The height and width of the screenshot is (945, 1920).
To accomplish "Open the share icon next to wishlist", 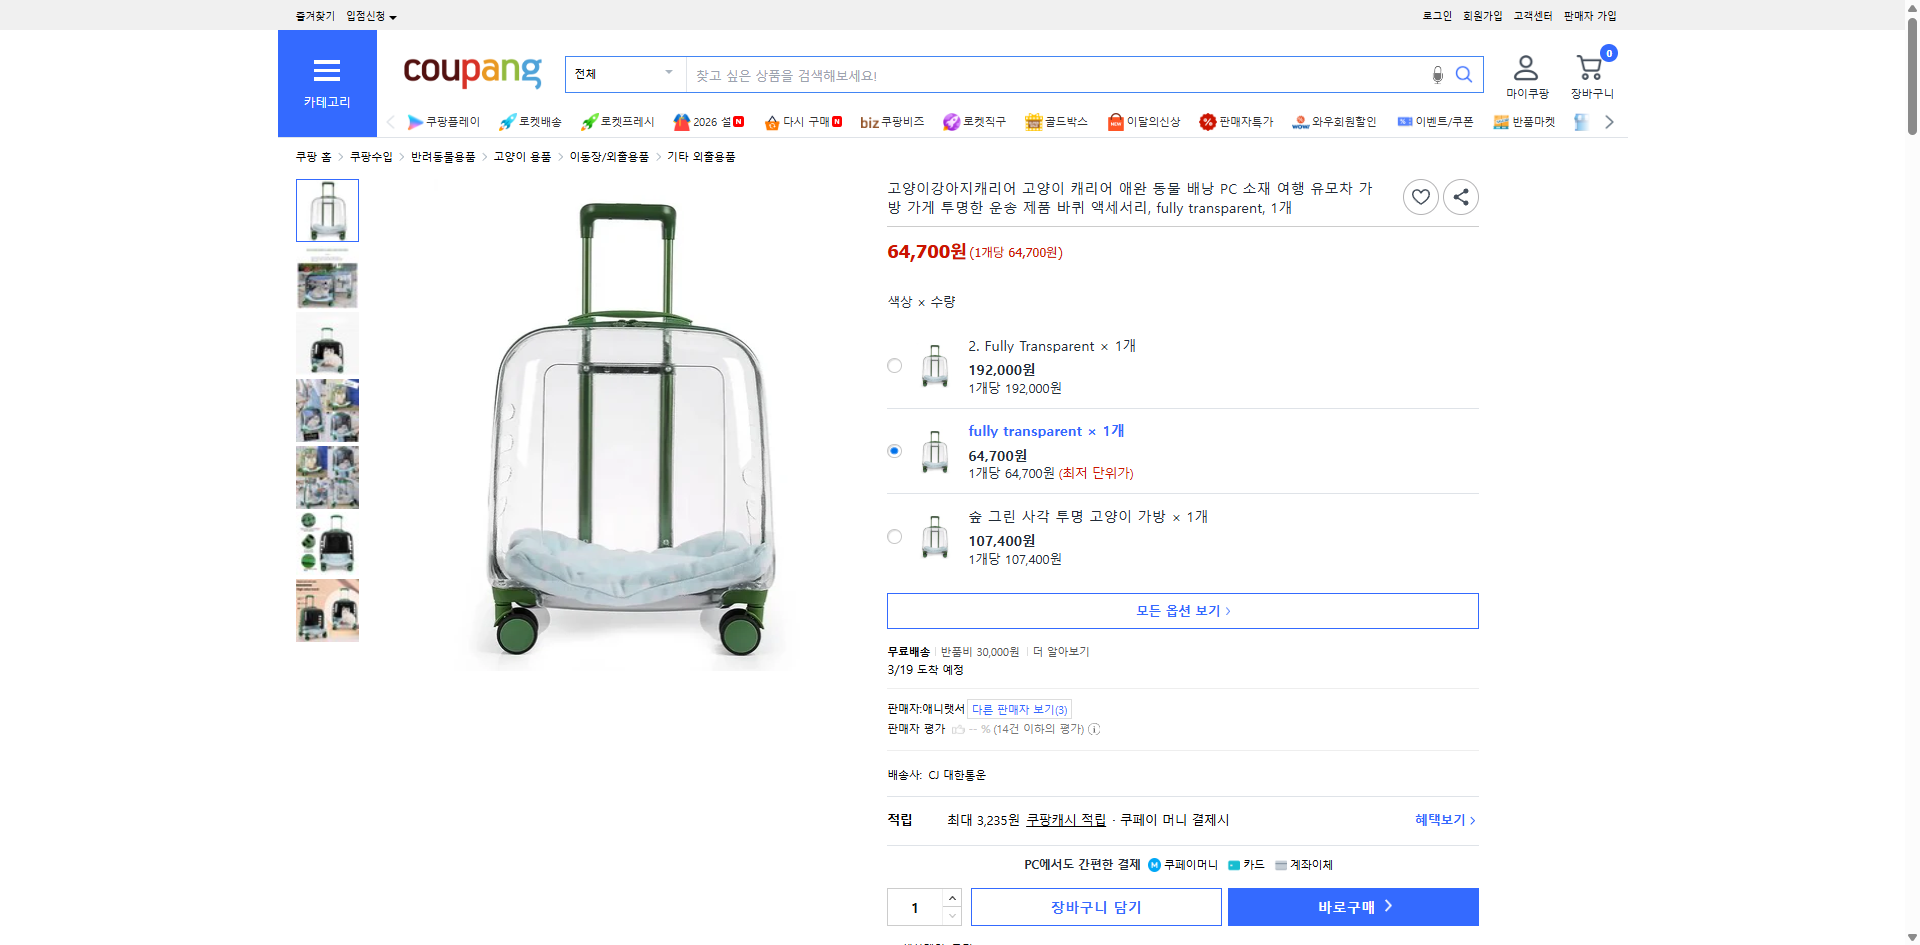I will pos(1460,196).
